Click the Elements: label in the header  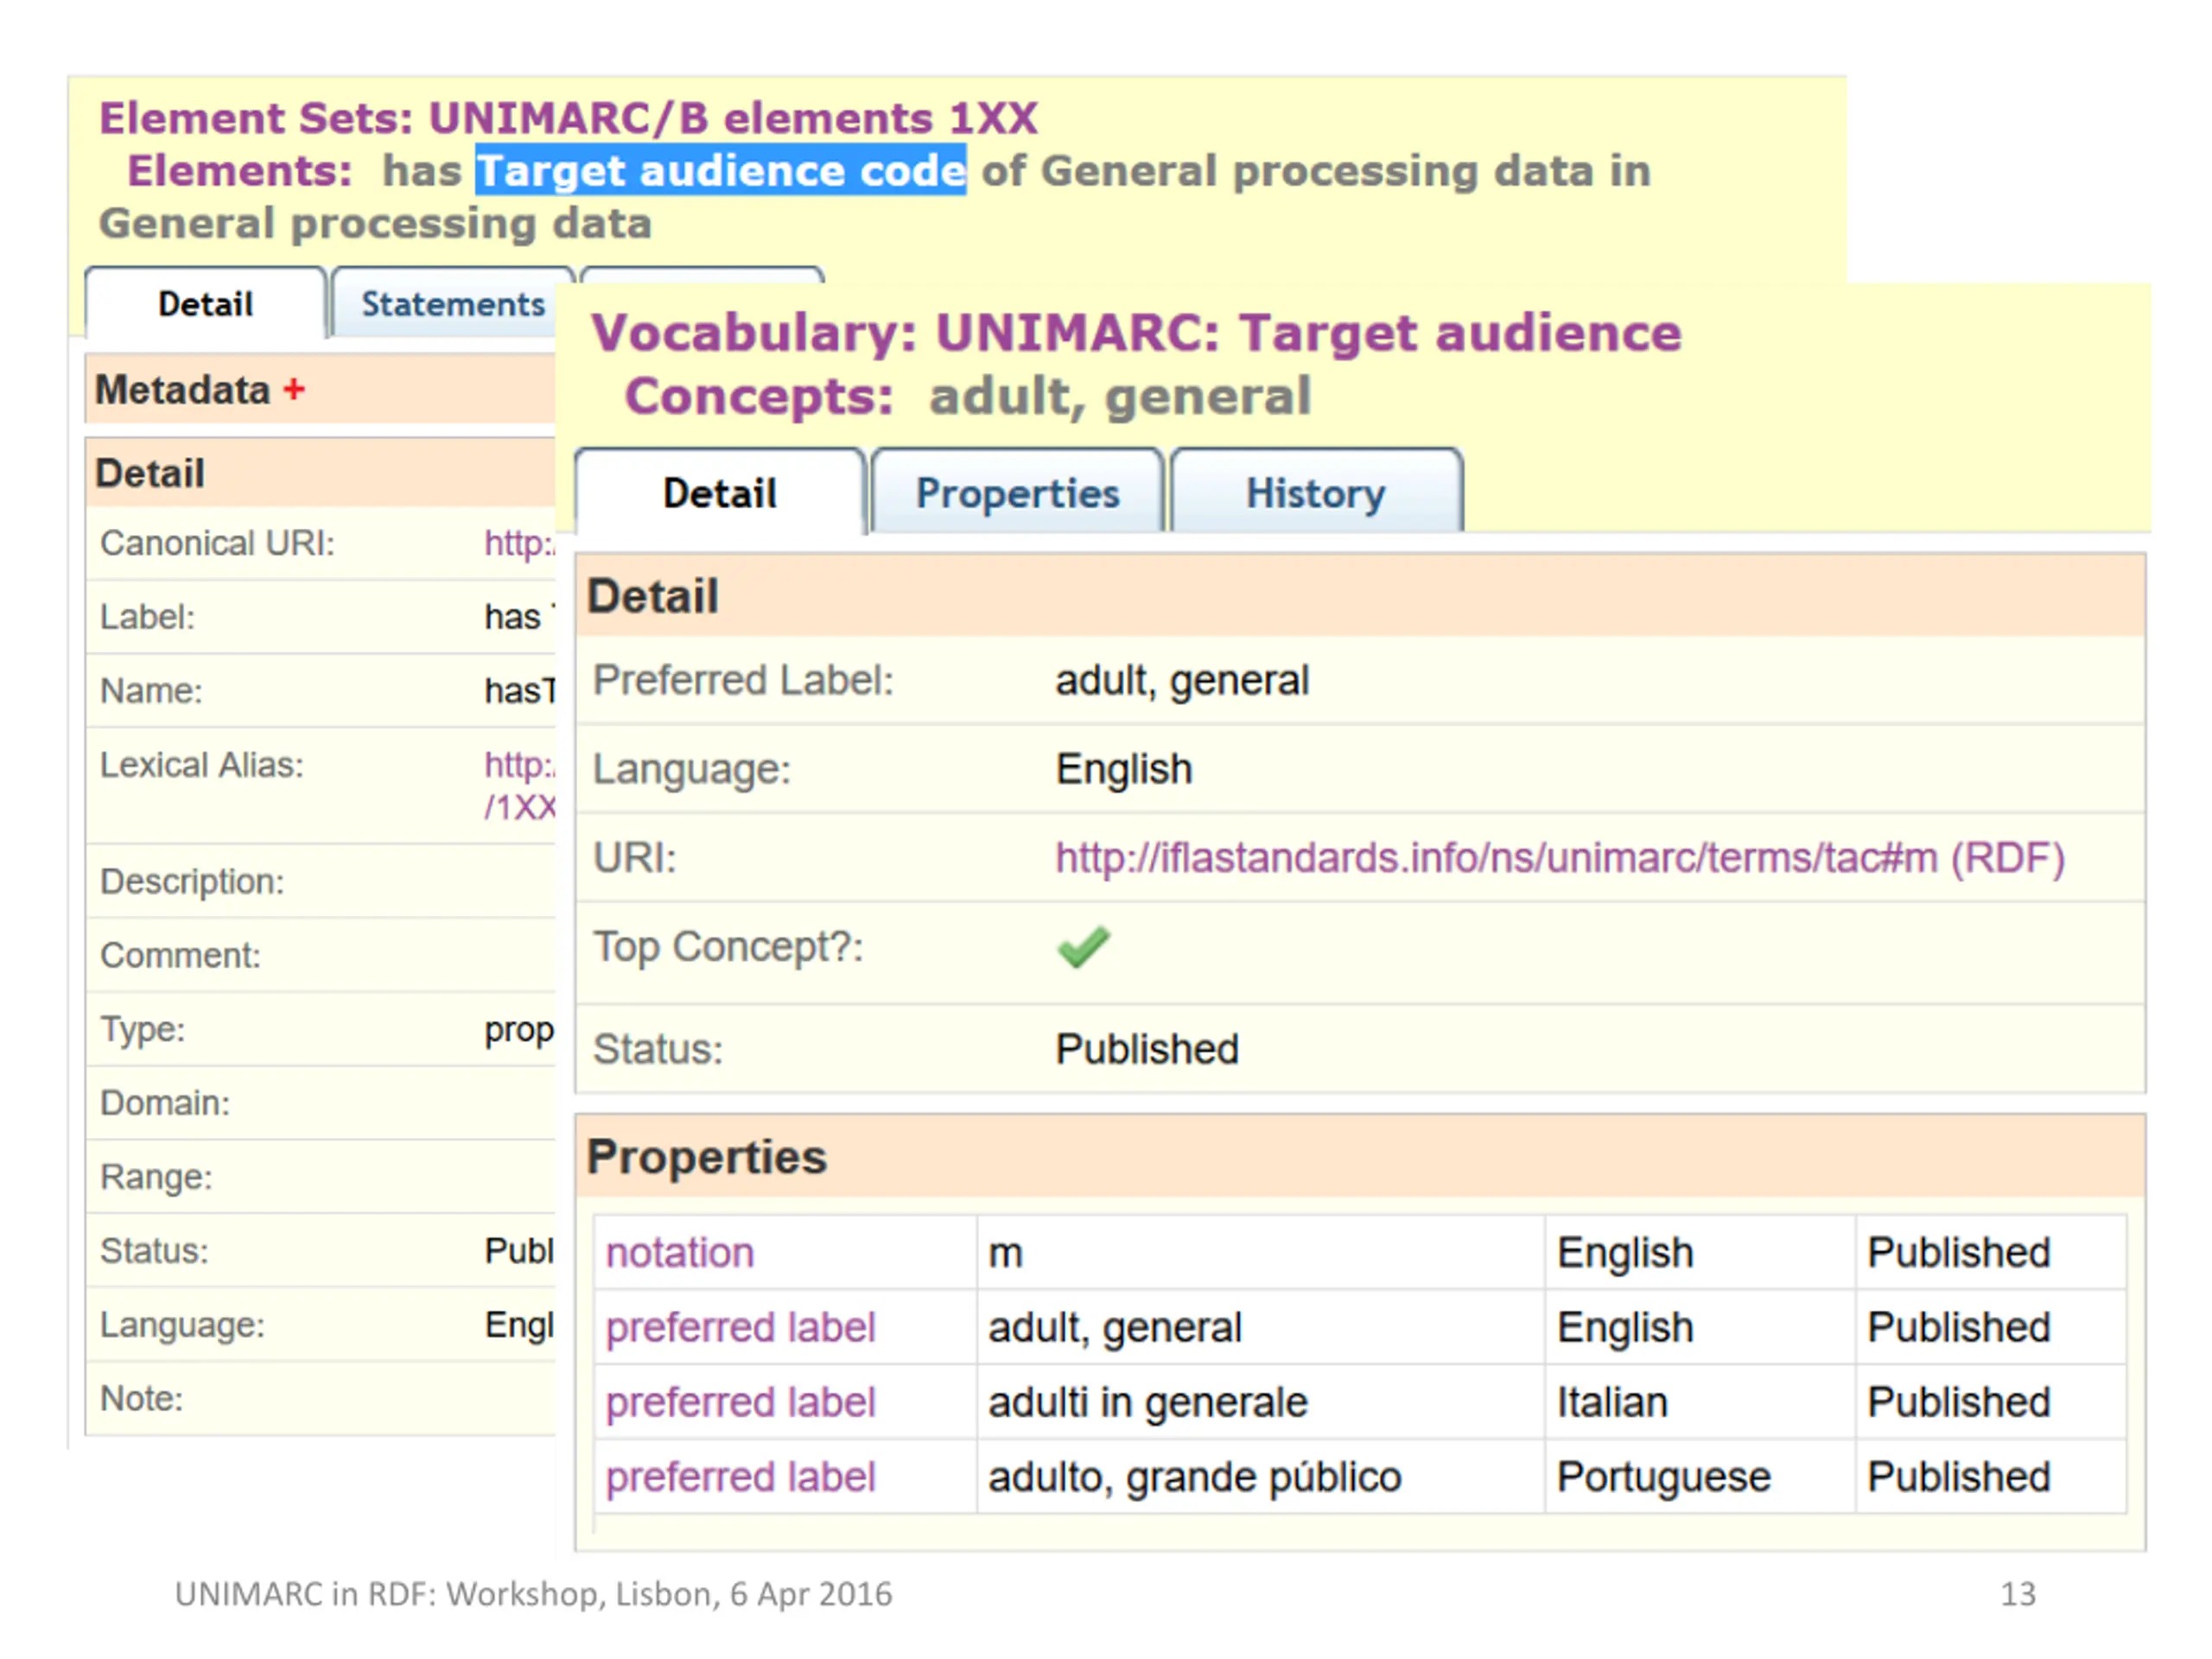pos(240,171)
